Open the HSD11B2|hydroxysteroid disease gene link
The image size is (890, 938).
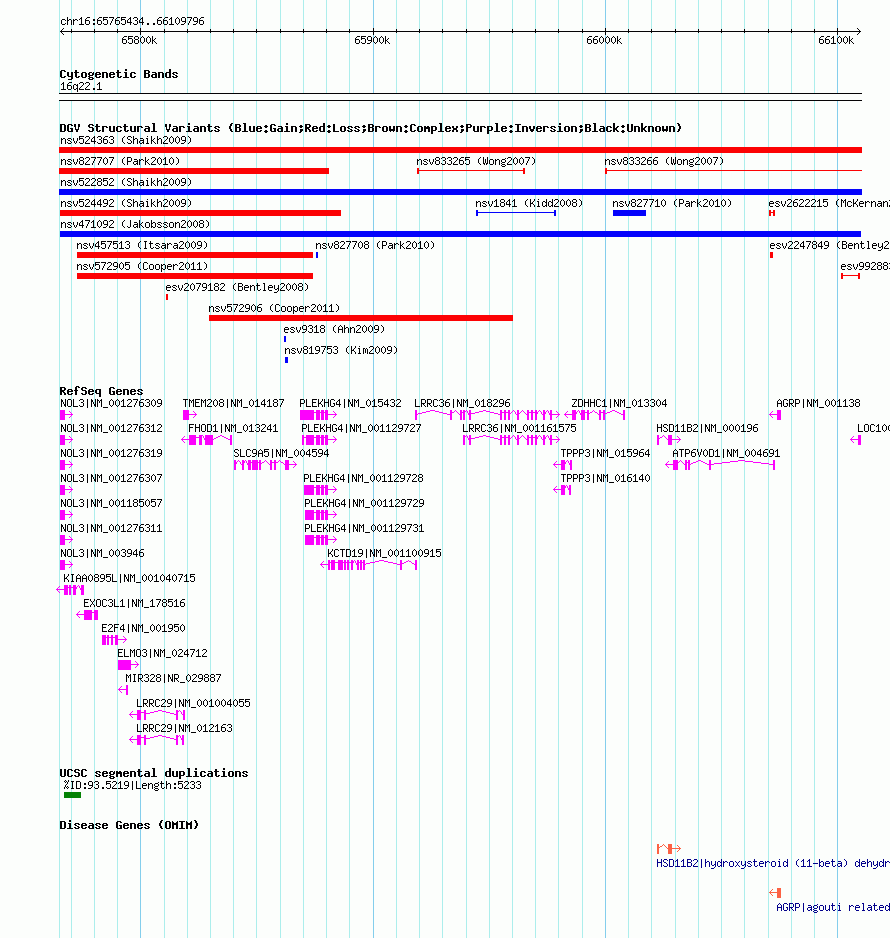coord(773,863)
